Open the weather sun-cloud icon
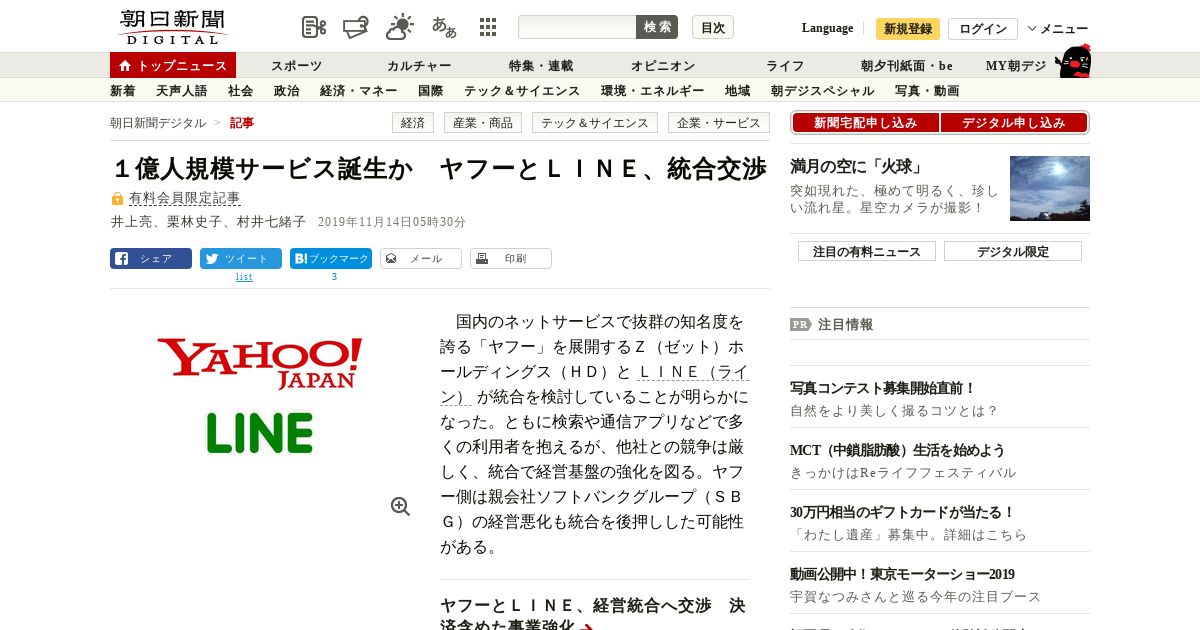Screen dimensions: 1200x630 [400, 27]
